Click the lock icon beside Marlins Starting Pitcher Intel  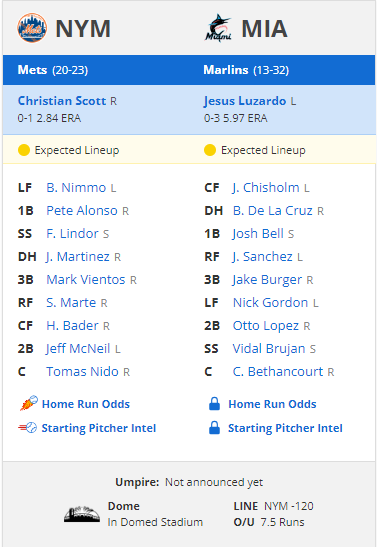pos(214,428)
